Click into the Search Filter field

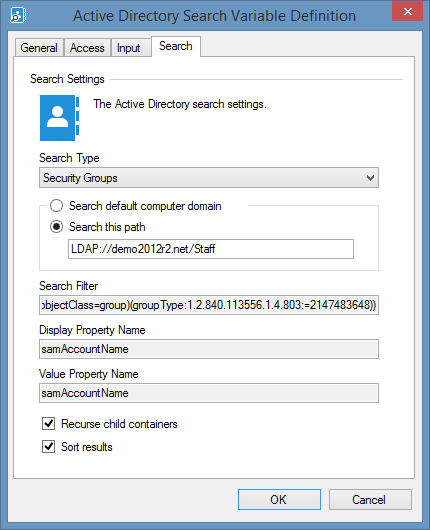209,305
